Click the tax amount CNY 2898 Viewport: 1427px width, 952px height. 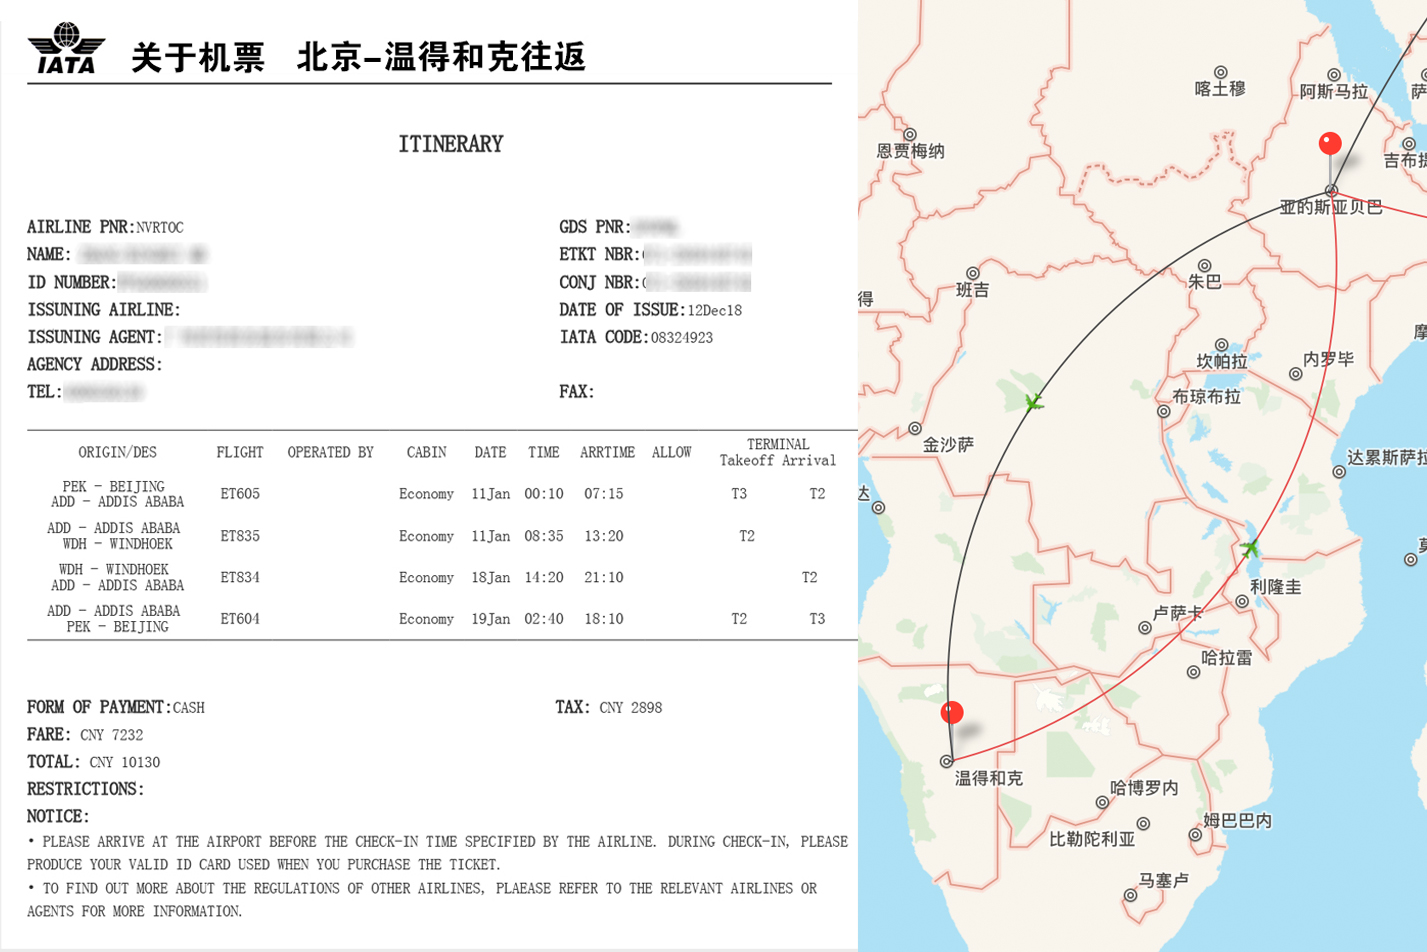tap(631, 708)
